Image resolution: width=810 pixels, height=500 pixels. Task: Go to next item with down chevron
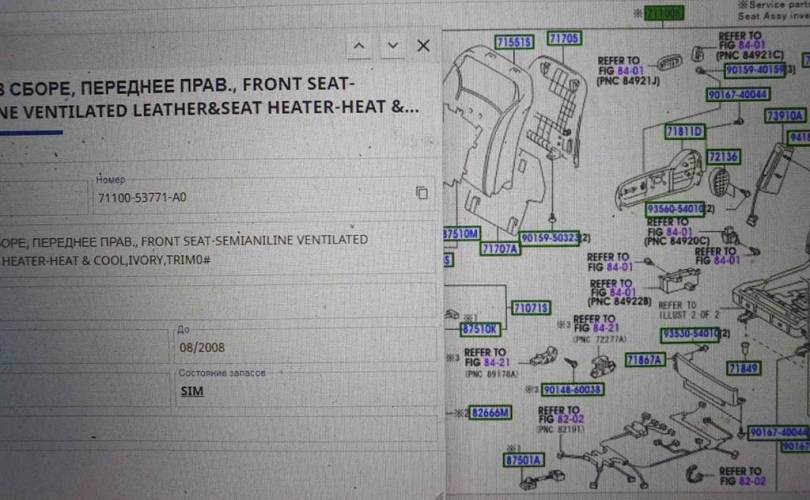coord(393,46)
